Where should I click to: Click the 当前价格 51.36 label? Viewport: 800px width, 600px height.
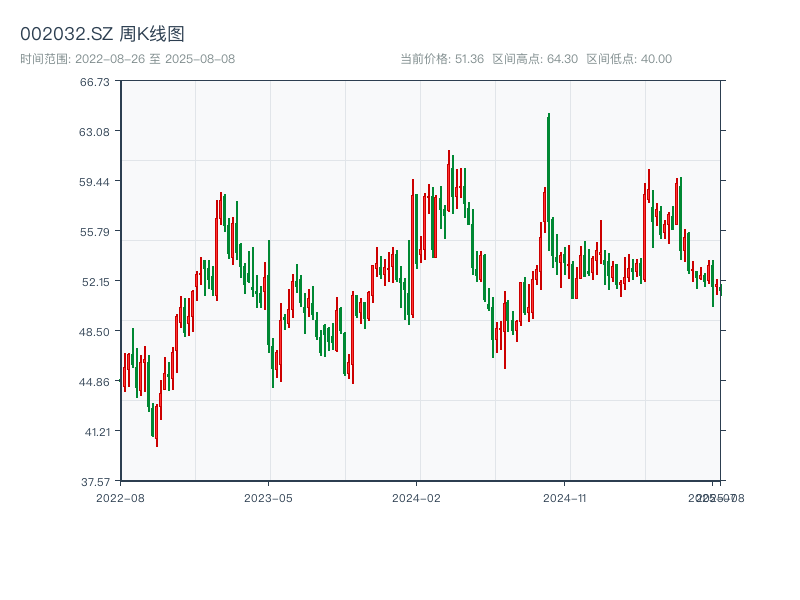tap(441, 59)
